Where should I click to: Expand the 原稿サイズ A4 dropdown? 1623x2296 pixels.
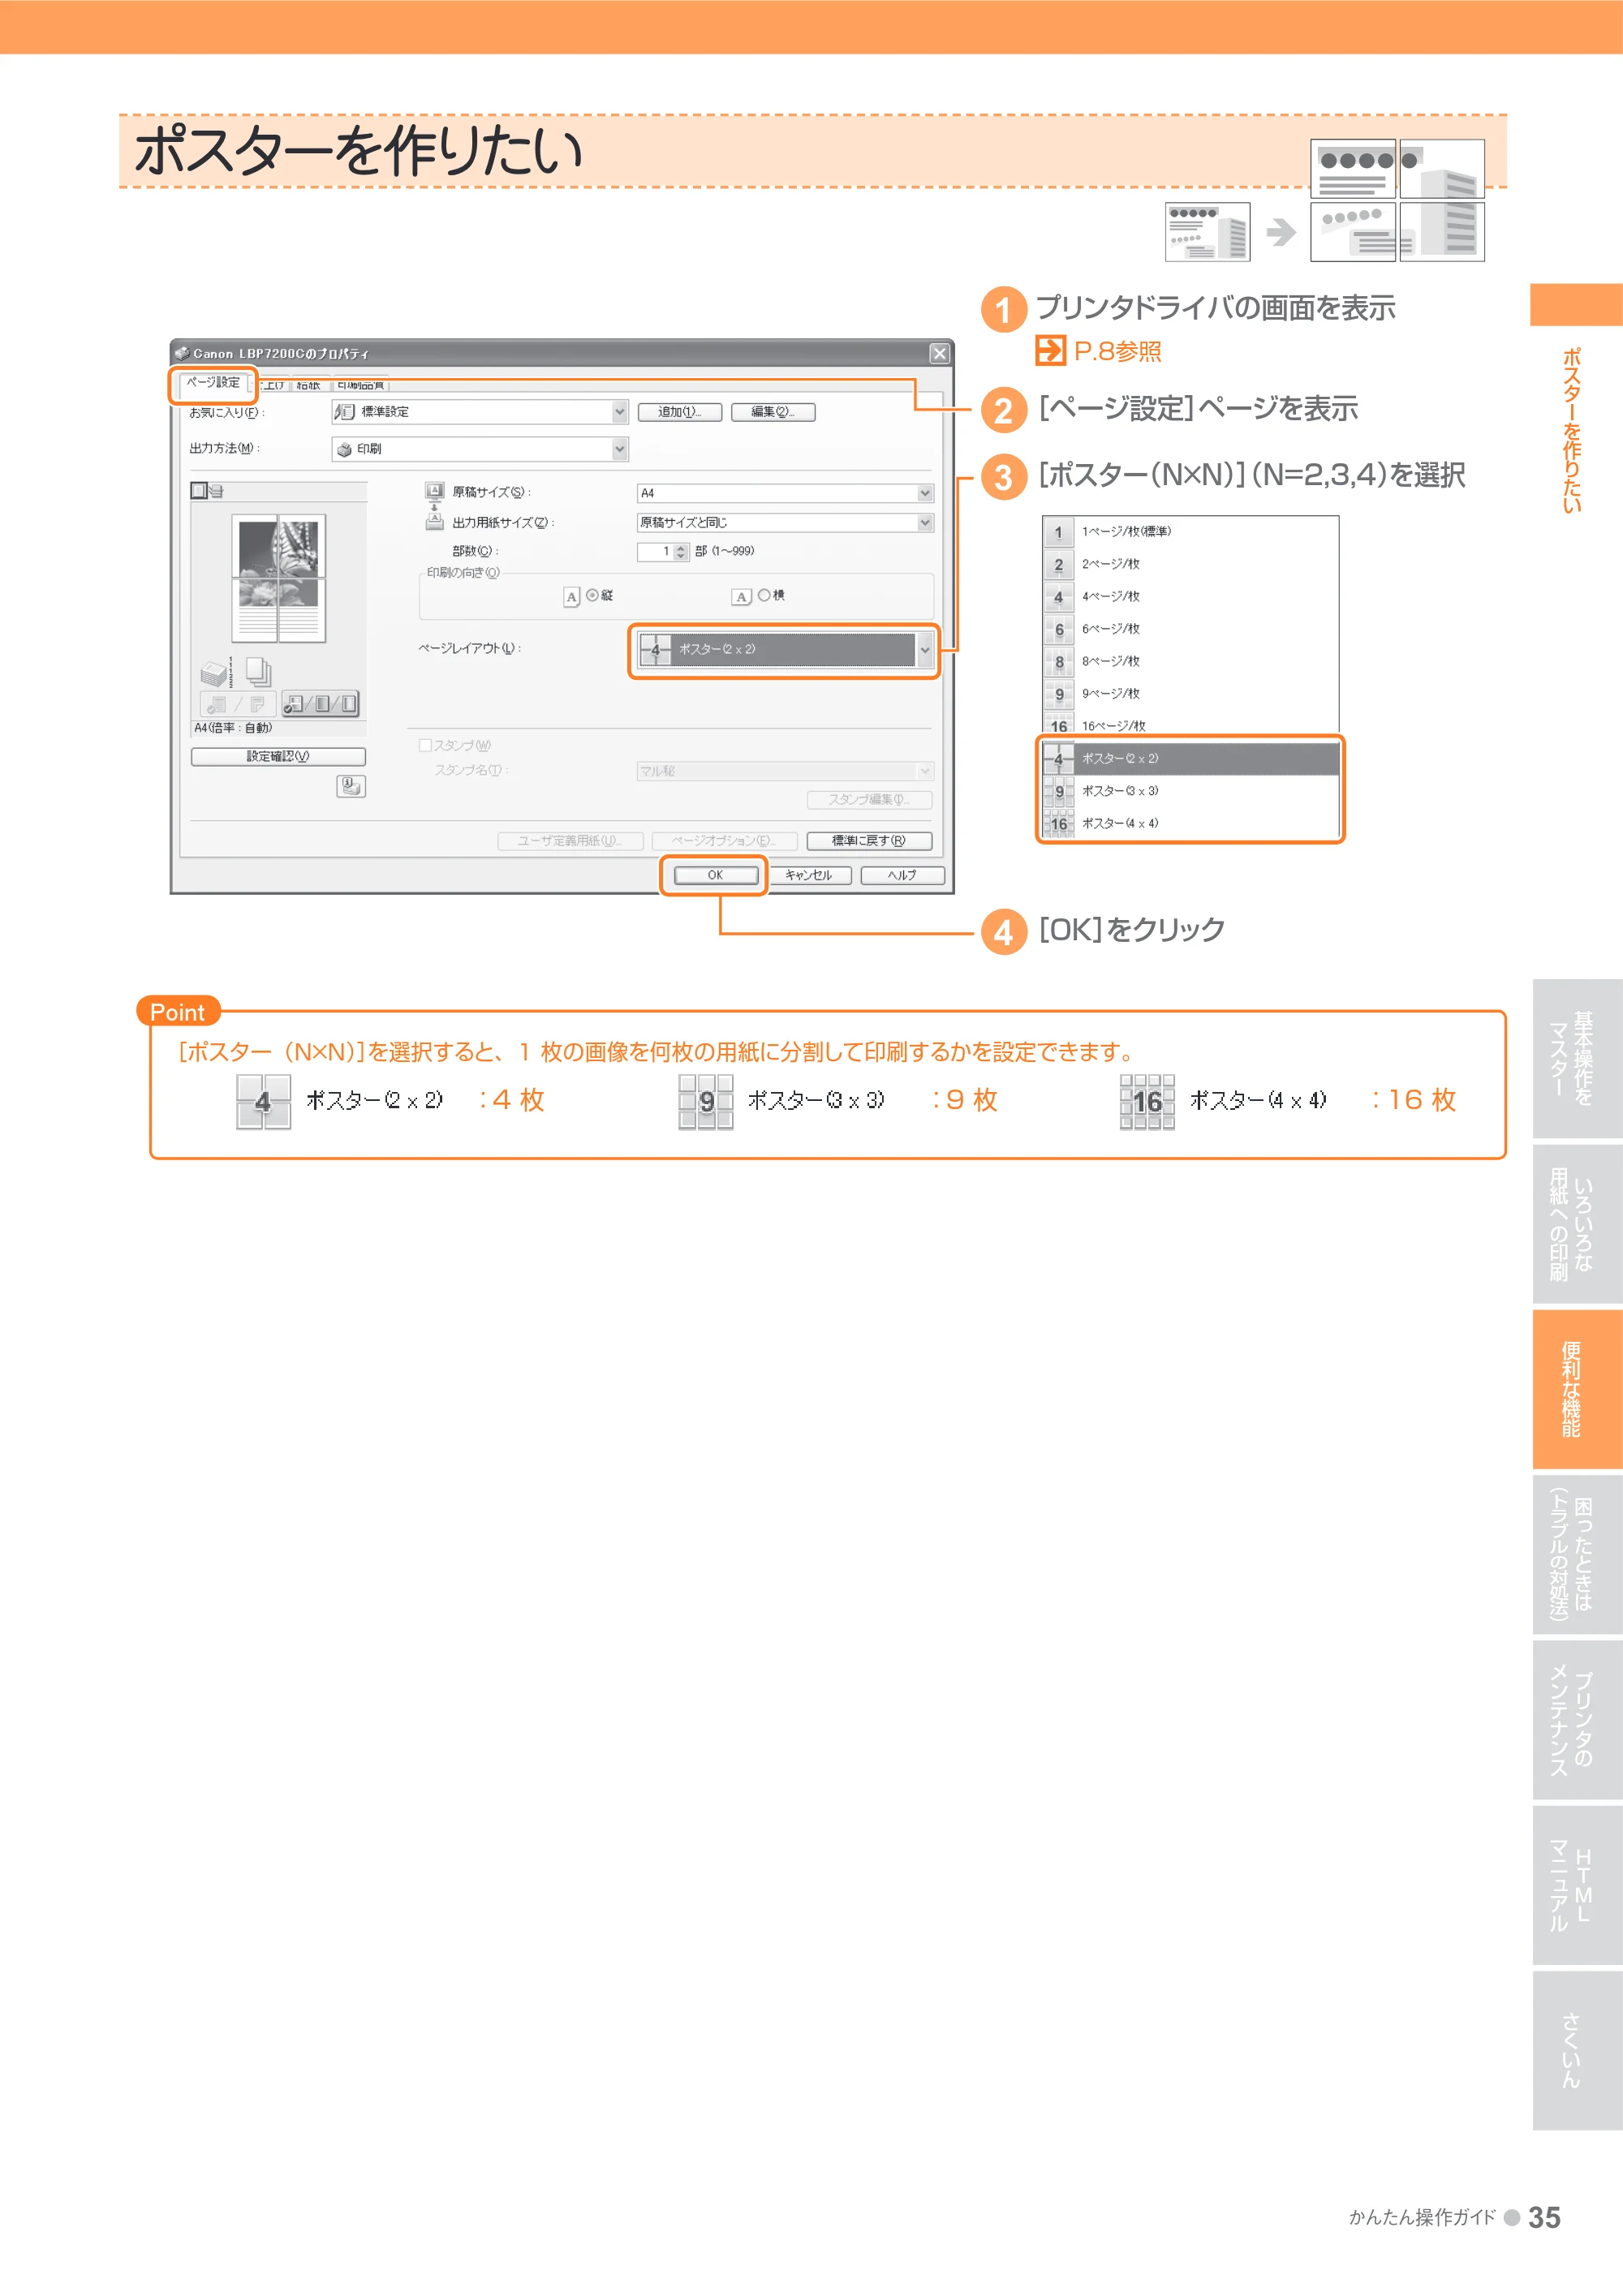(785, 493)
